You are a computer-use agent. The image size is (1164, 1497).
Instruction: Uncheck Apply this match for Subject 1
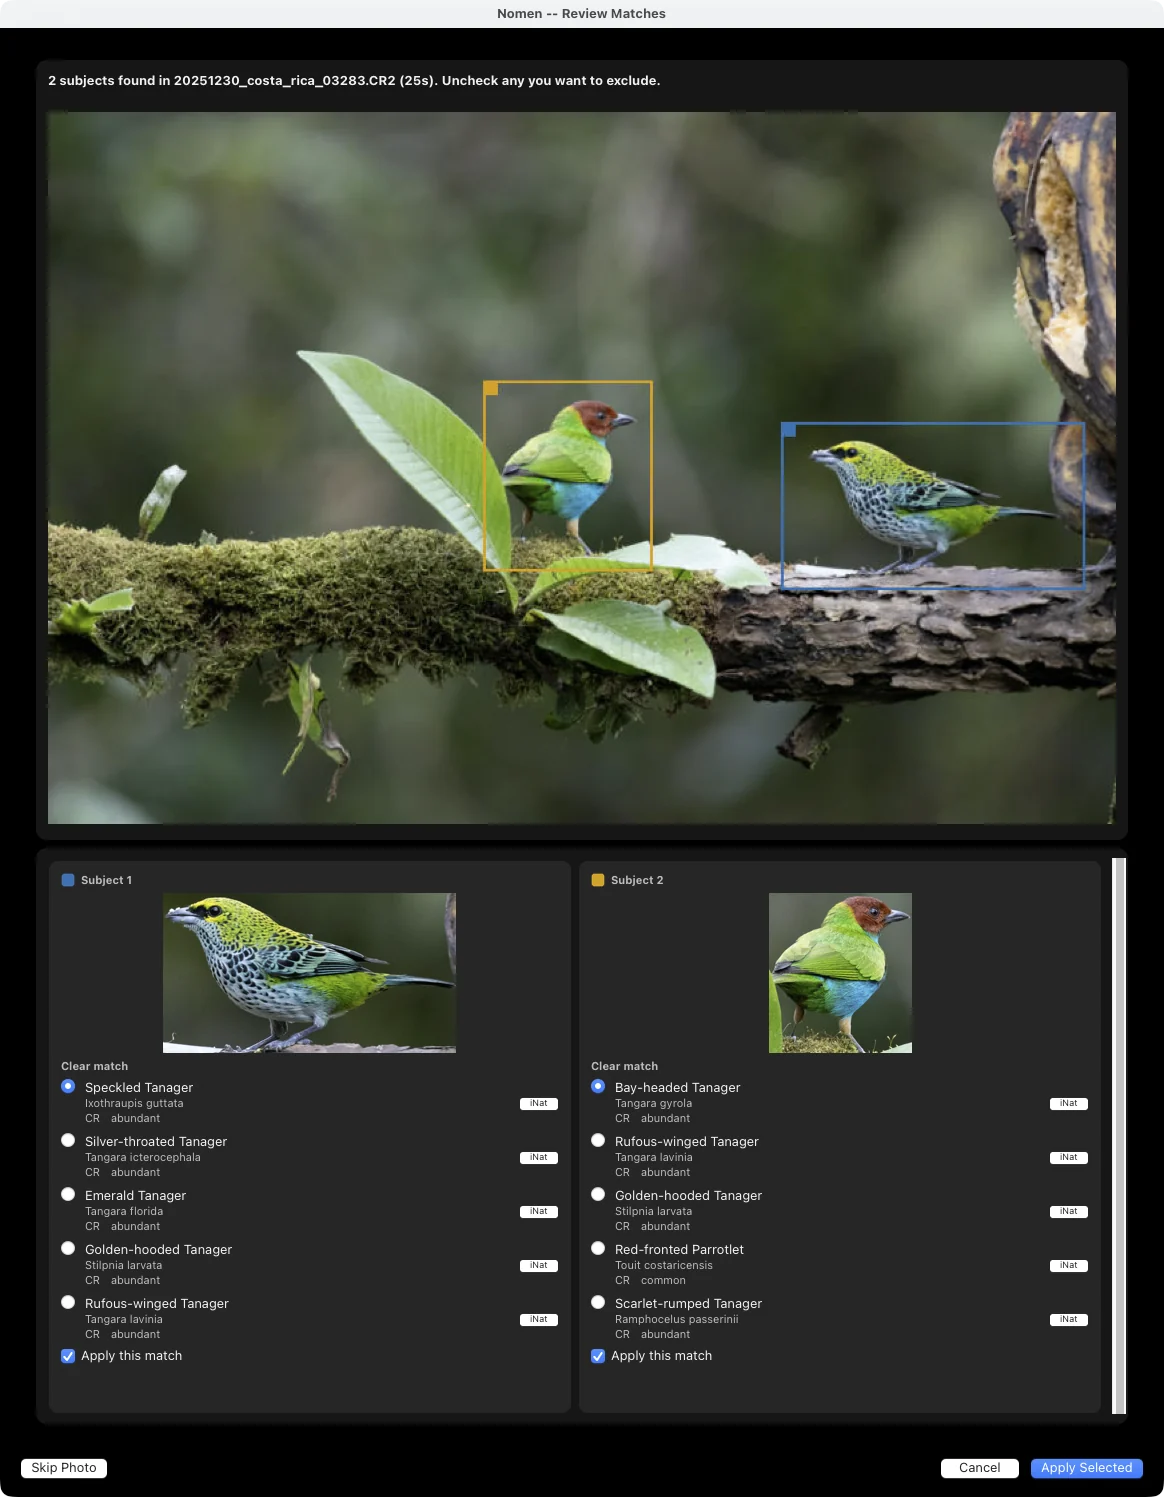tap(68, 1356)
